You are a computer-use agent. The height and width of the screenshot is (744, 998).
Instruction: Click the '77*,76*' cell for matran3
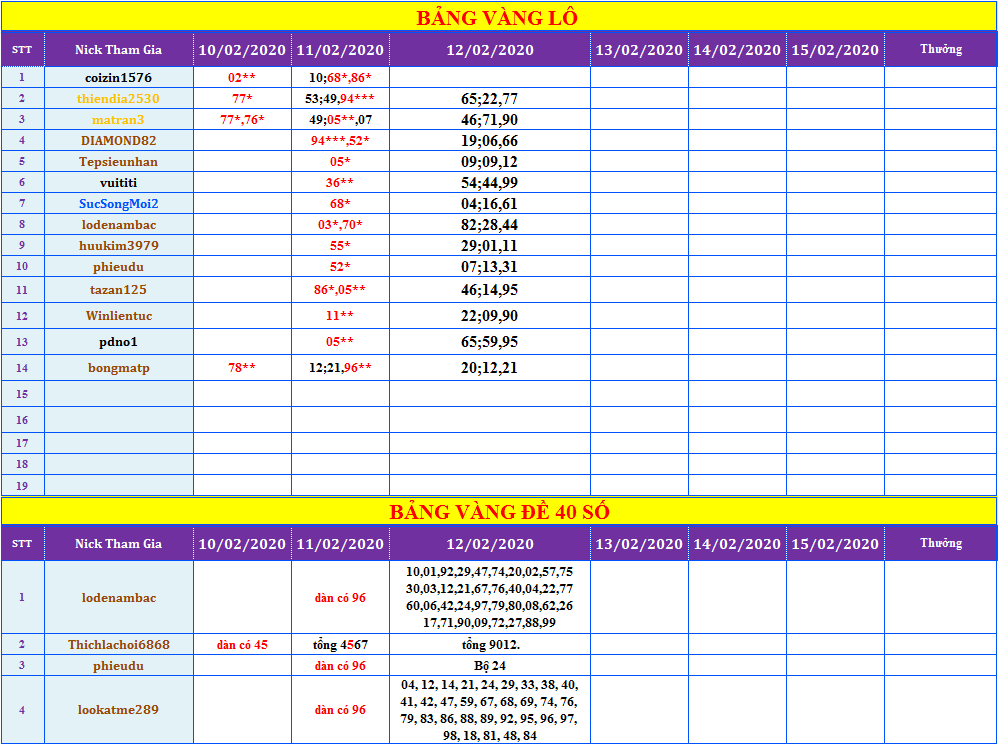(x=242, y=119)
